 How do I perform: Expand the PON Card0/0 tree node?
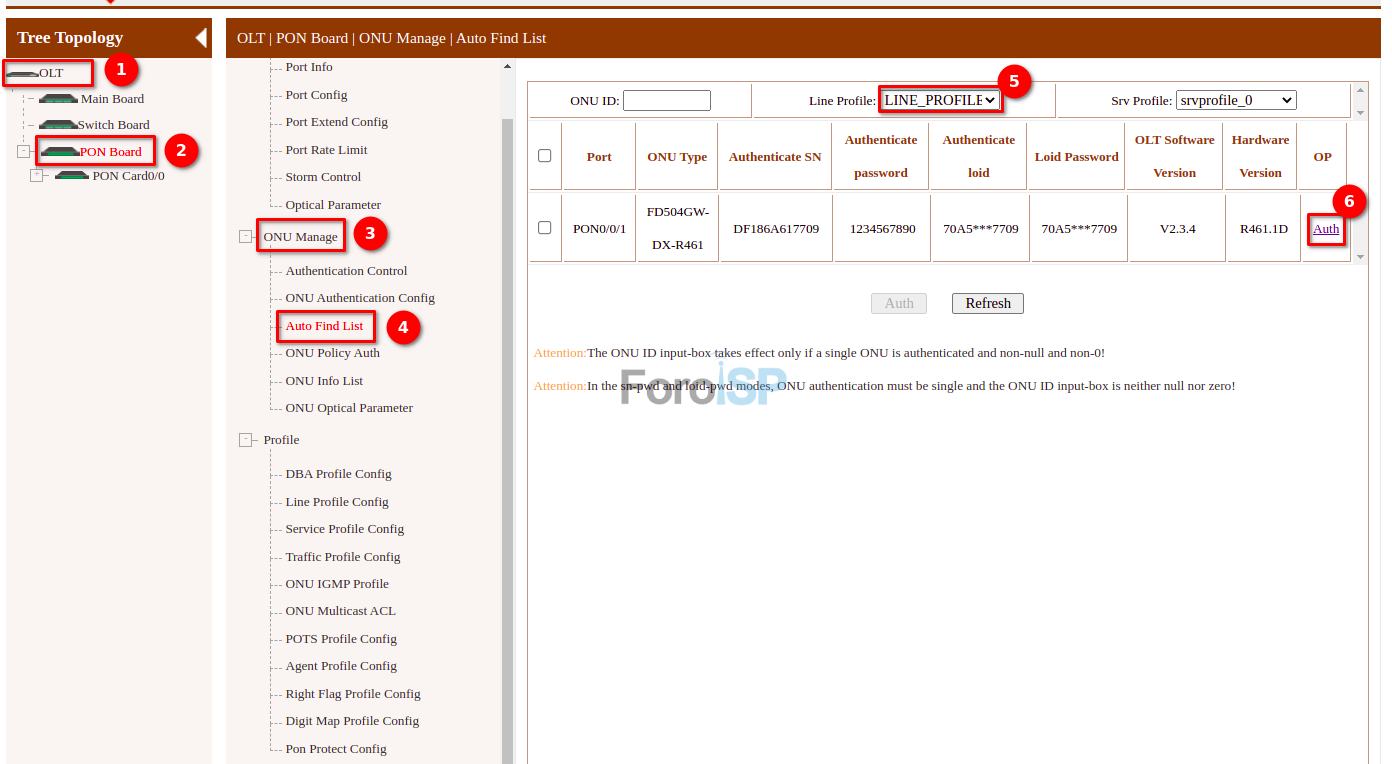point(37,176)
